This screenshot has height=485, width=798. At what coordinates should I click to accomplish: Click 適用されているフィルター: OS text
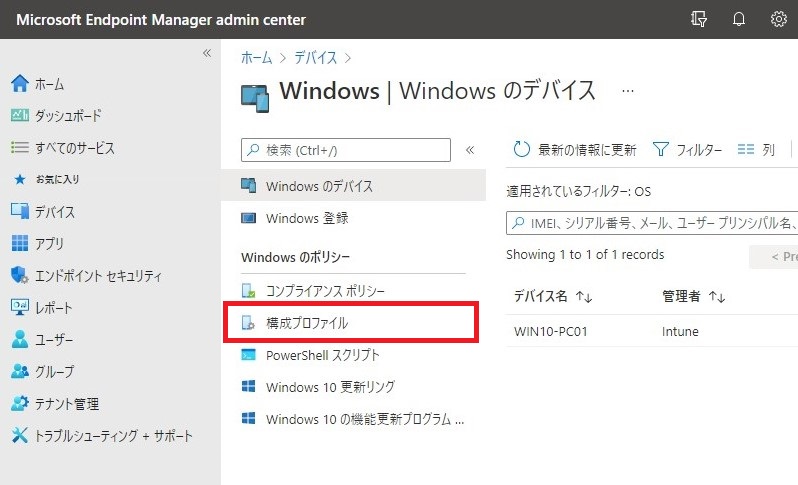pos(578,191)
